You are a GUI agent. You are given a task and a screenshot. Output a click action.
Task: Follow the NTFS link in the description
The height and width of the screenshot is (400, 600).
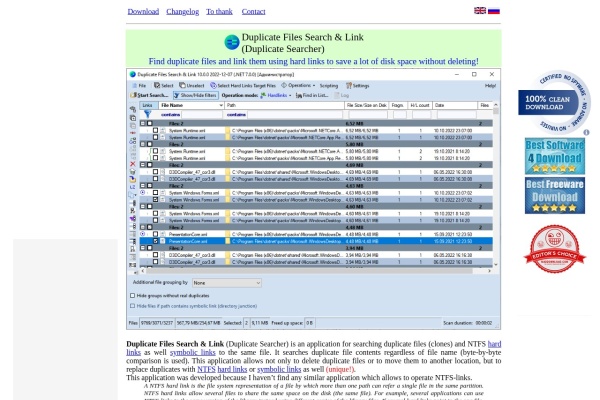[206, 369]
